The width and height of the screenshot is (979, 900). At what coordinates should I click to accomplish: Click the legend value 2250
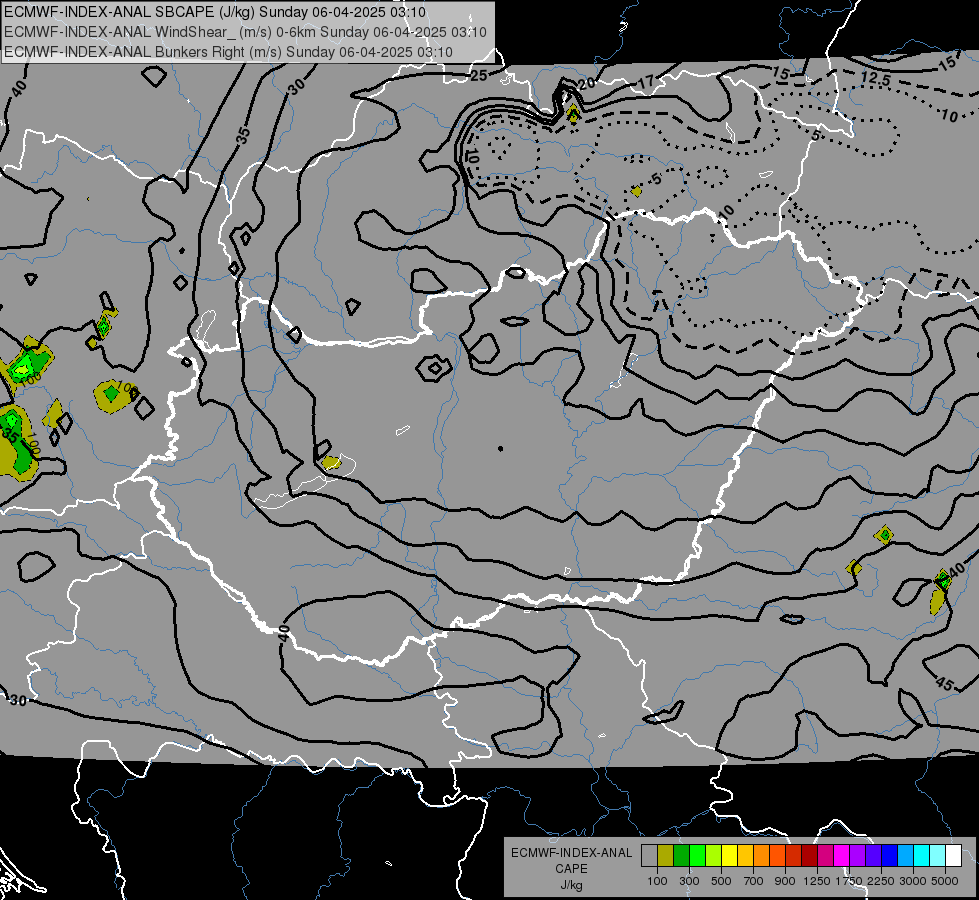point(881,881)
